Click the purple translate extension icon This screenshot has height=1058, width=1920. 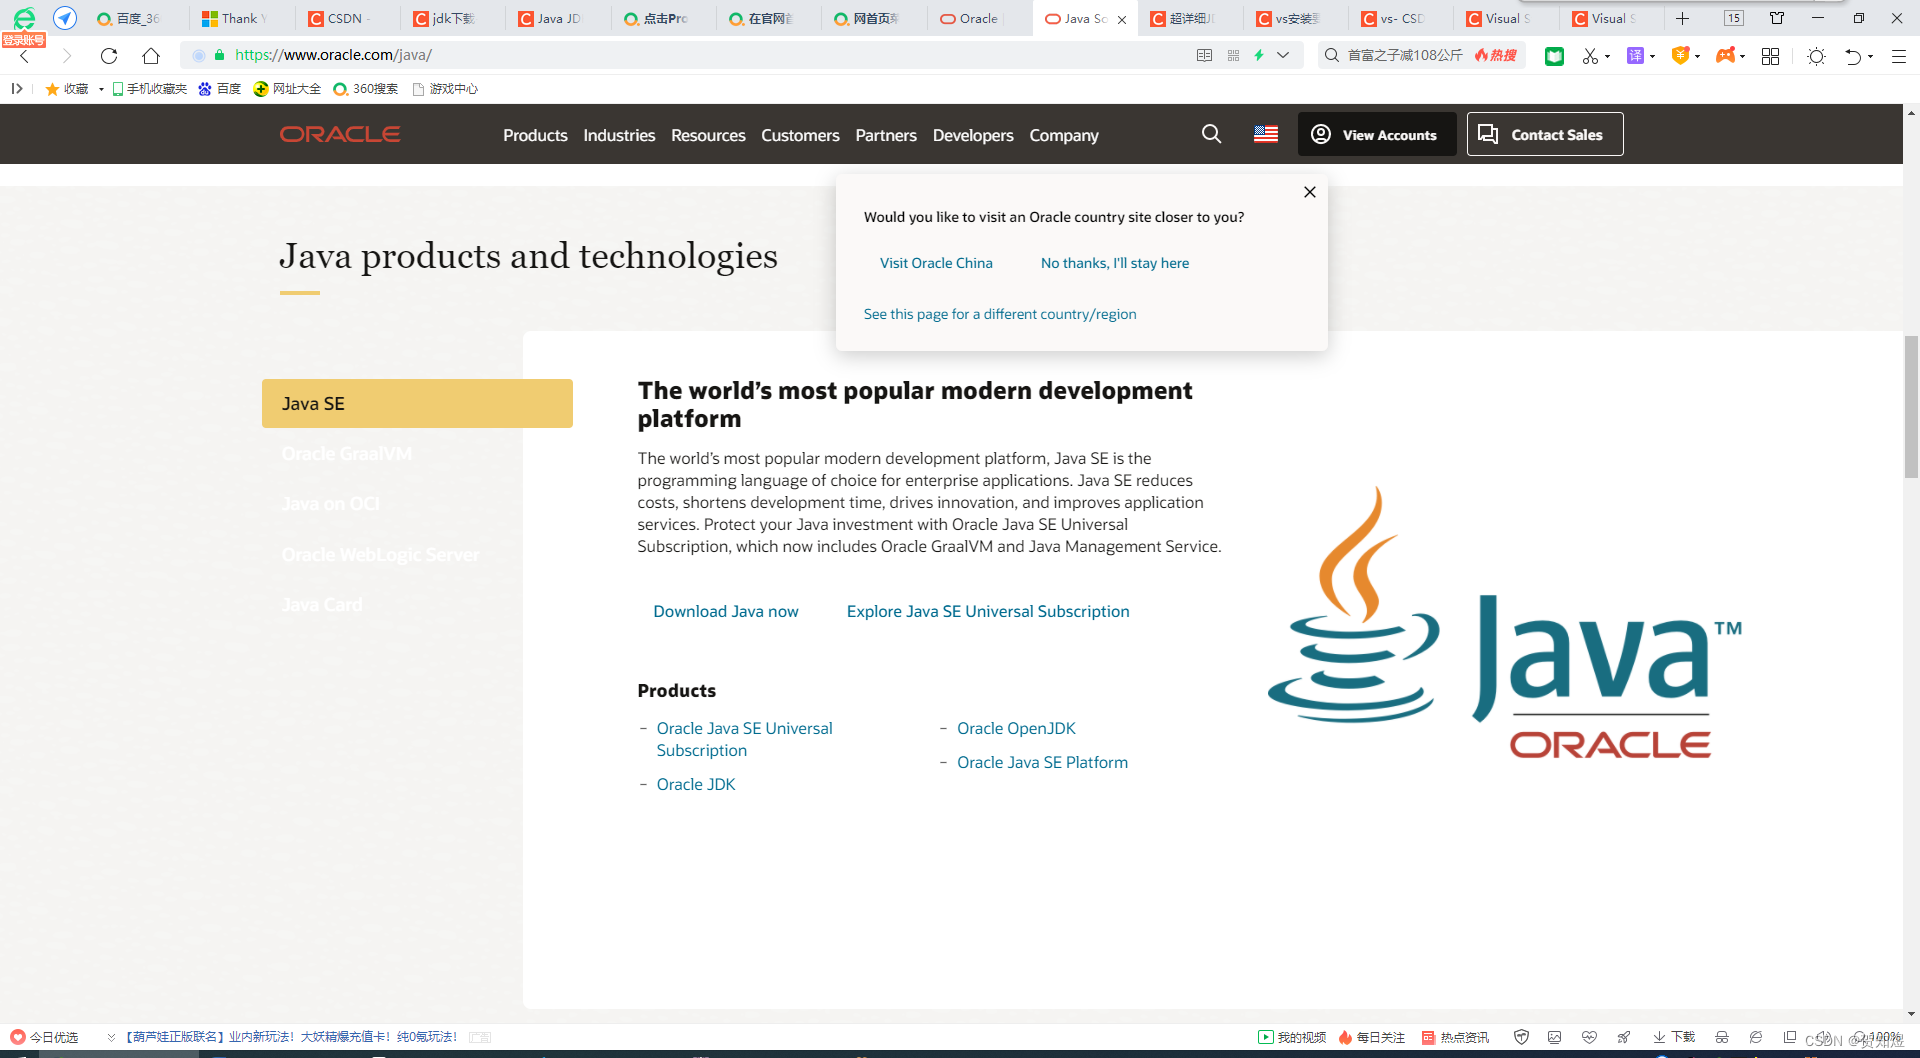(1635, 56)
